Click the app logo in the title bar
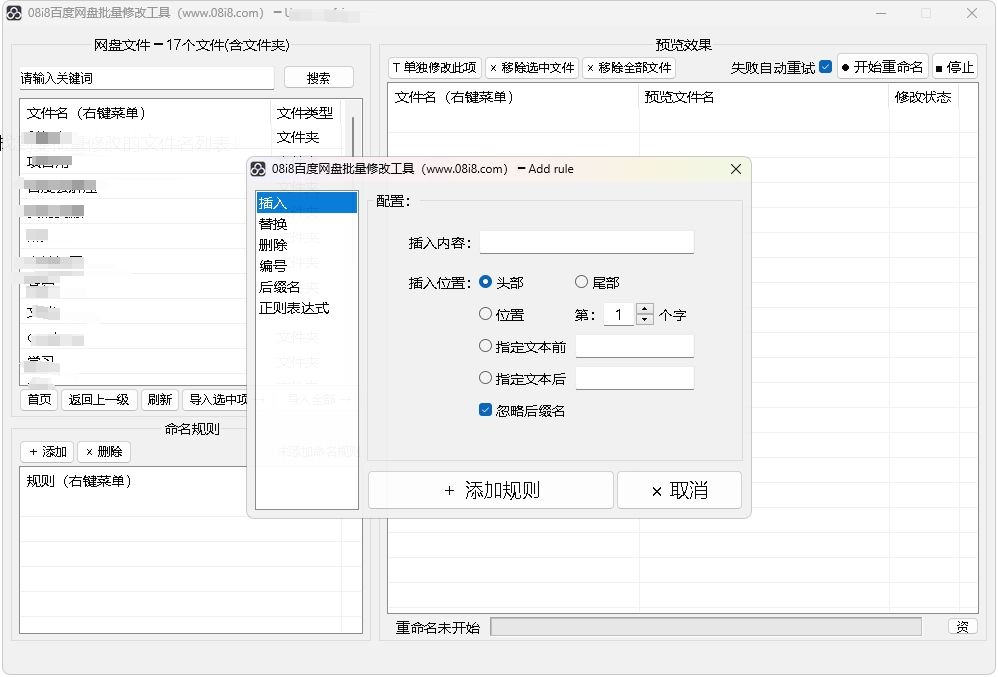The height and width of the screenshot is (677, 998). pos(13,13)
